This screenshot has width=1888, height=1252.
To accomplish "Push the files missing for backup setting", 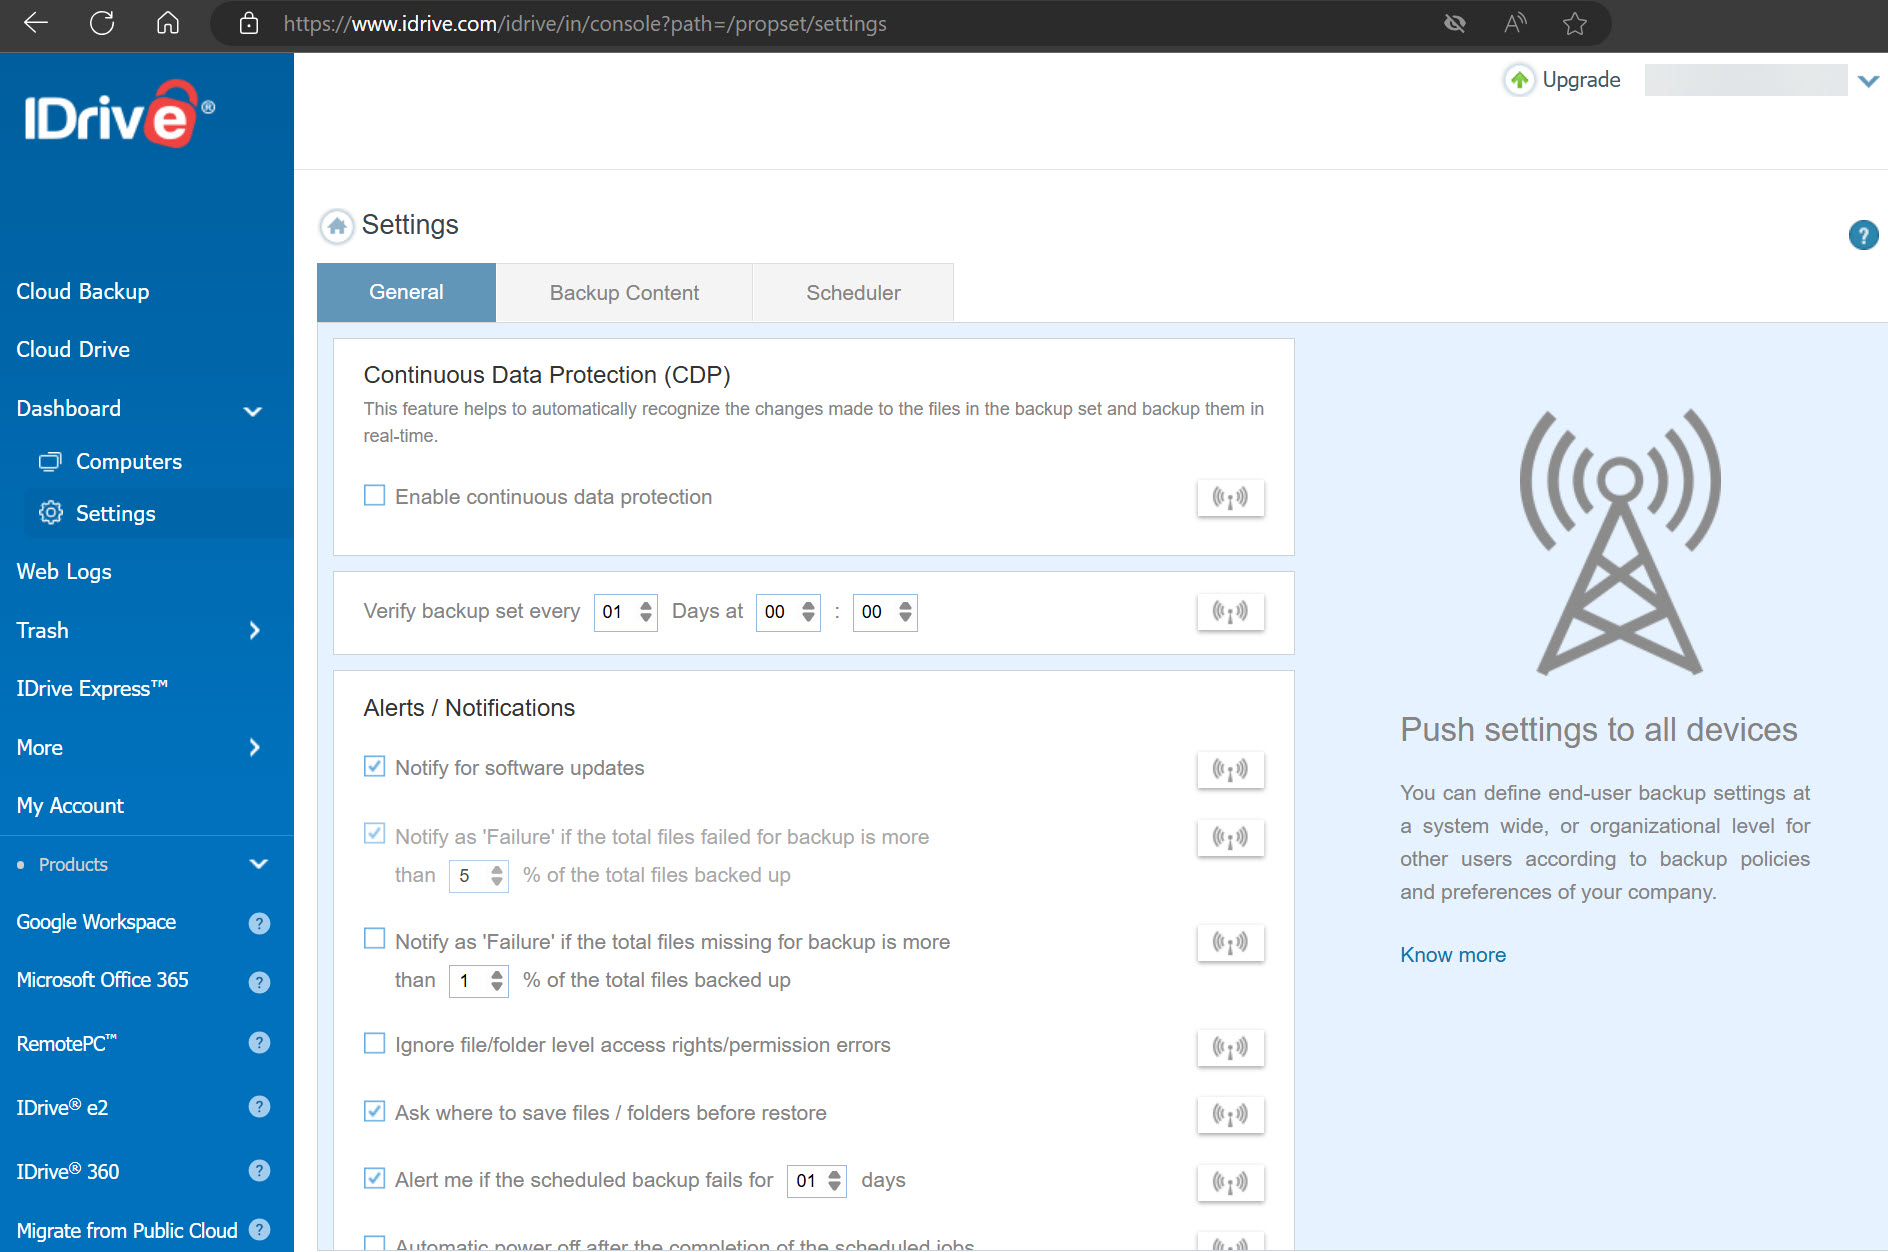I will pyautogui.click(x=1230, y=942).
